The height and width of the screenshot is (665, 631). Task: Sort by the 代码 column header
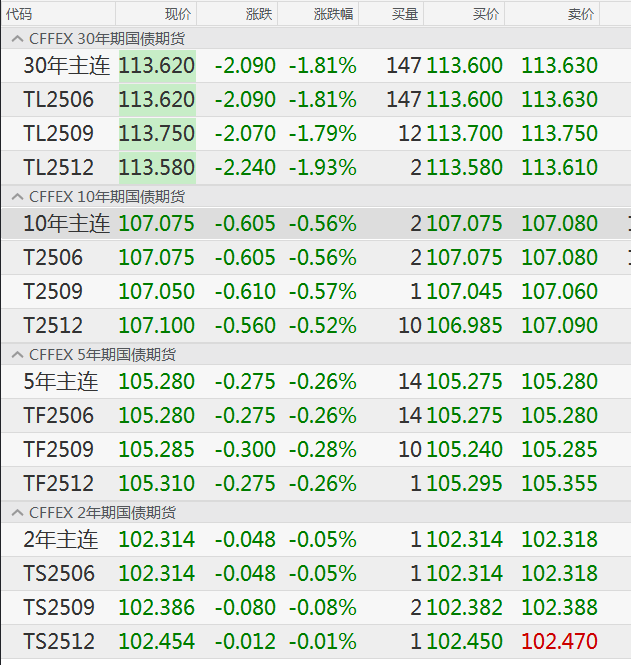point(19,14)
